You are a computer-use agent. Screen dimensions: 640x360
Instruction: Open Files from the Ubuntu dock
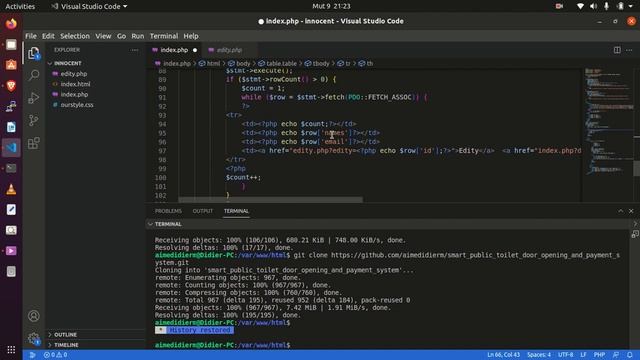[x=11, y=44]
